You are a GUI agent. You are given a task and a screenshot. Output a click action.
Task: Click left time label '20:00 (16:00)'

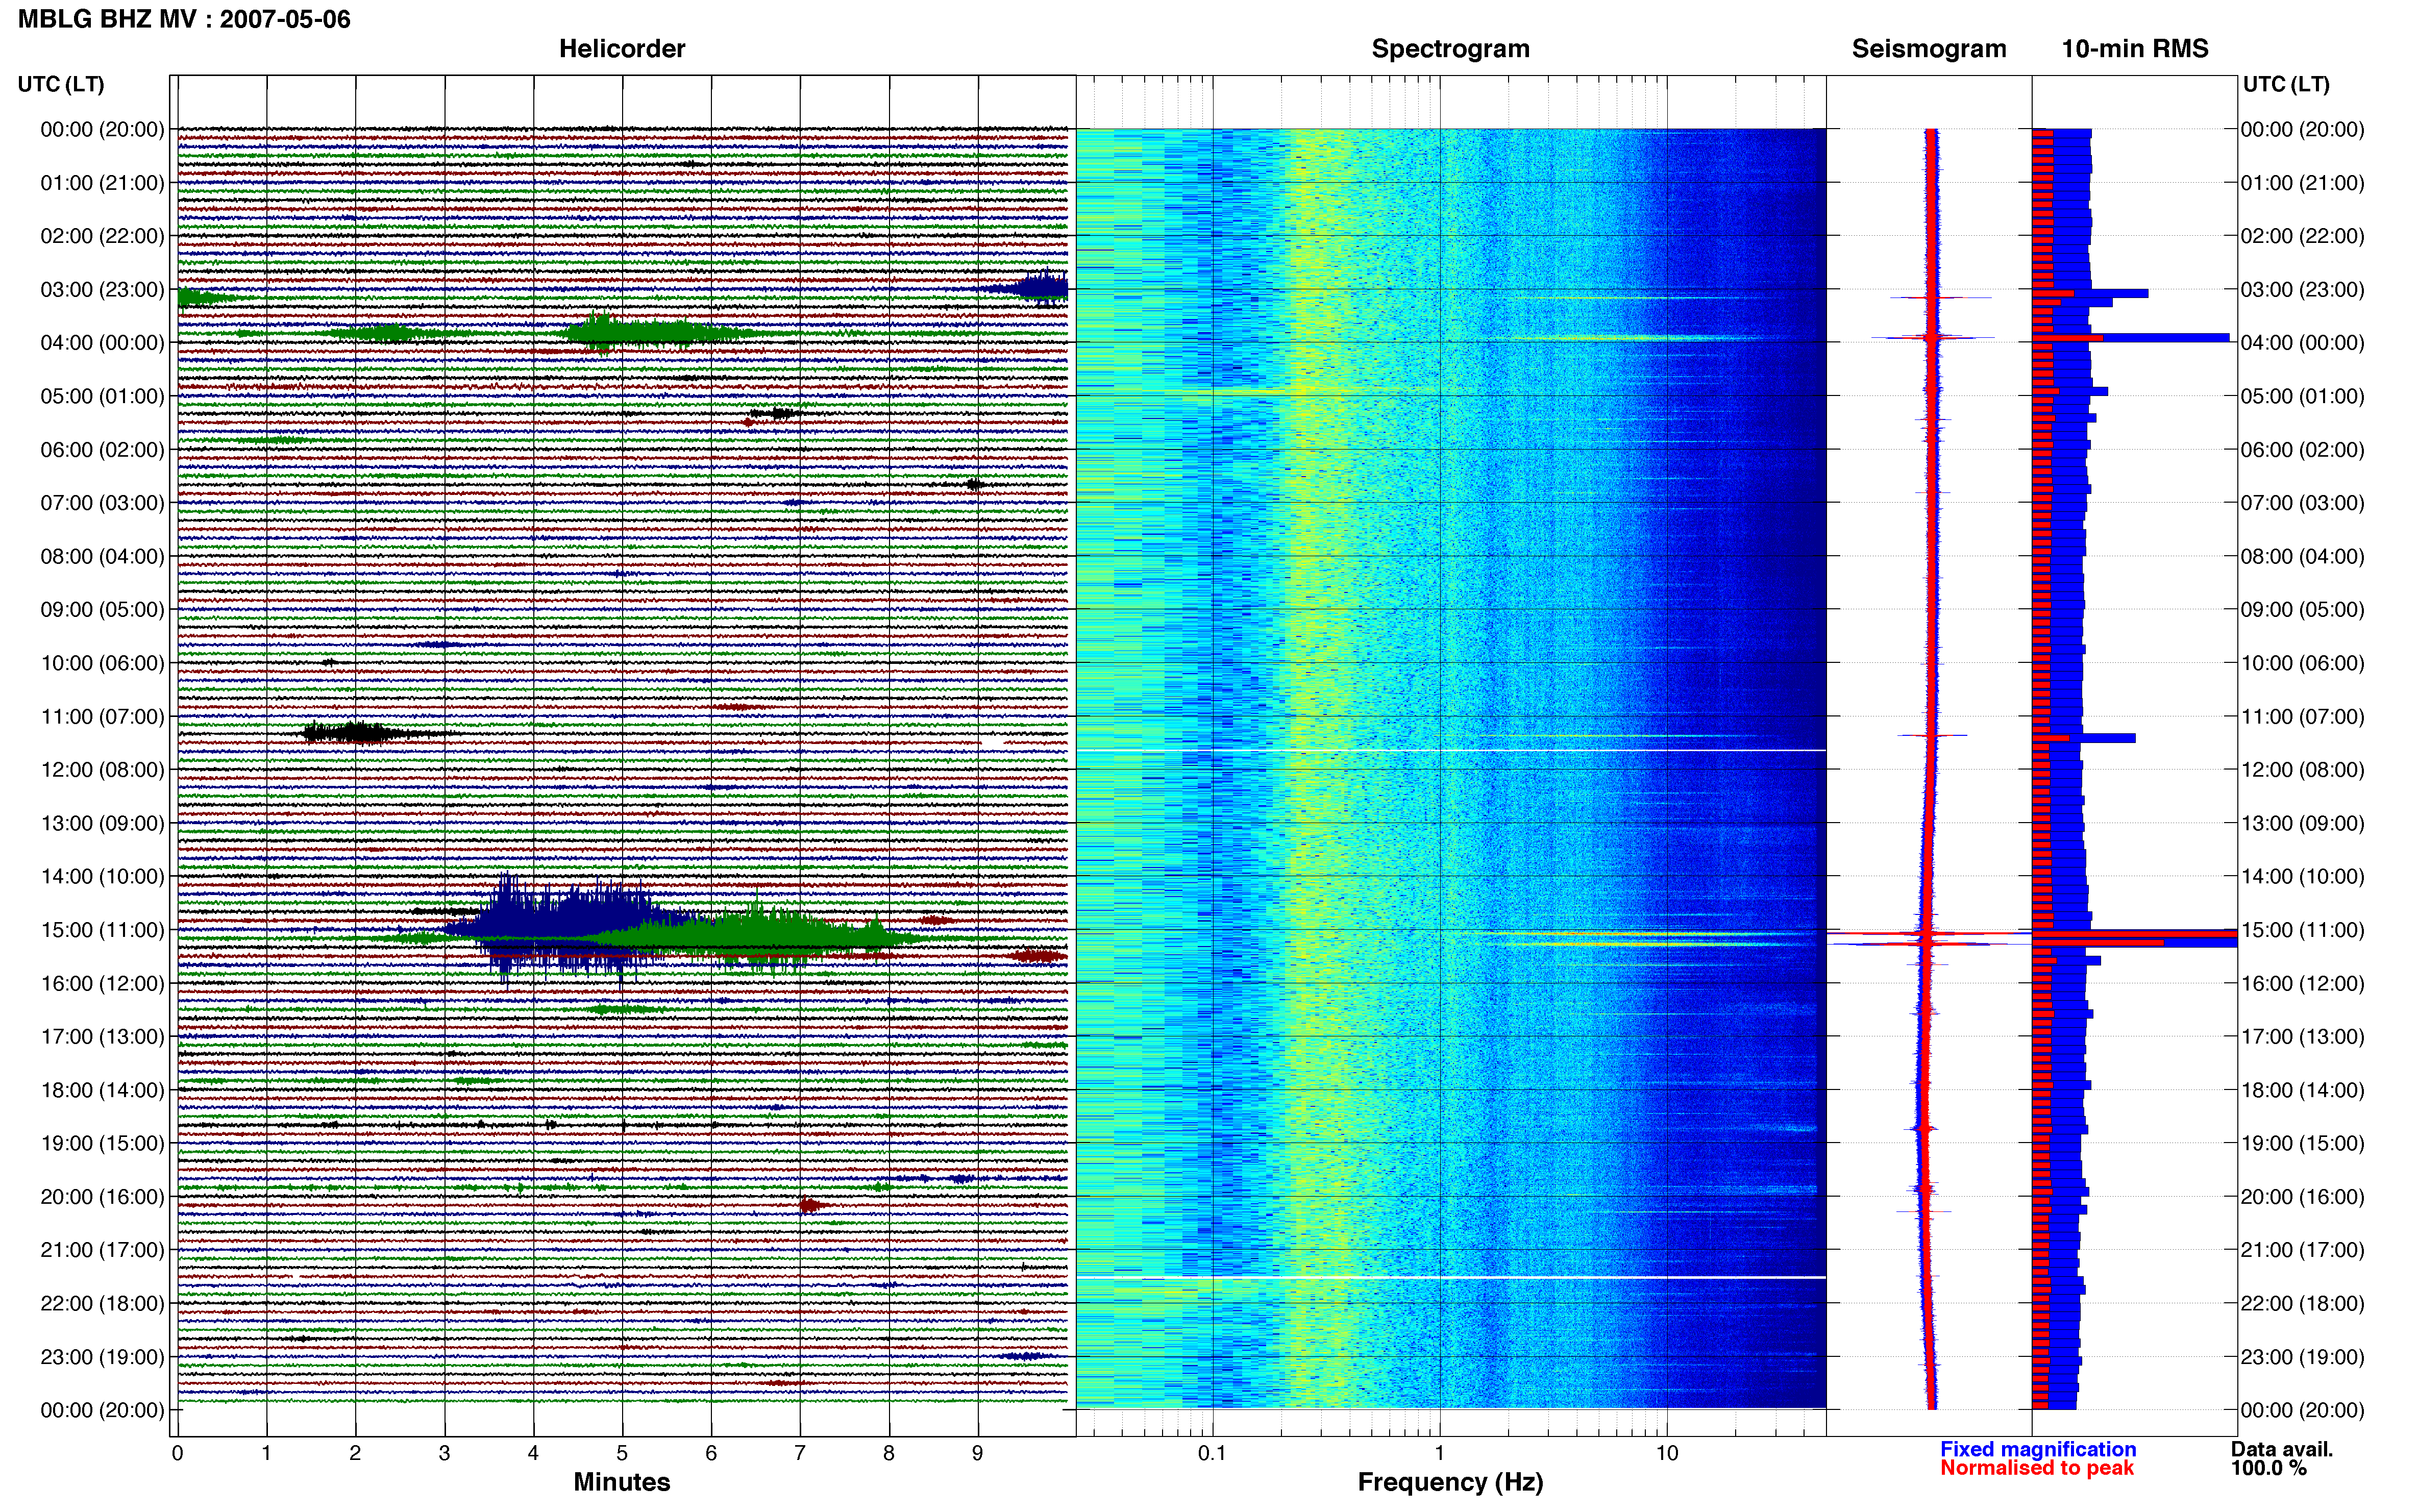click(102, 1197)
